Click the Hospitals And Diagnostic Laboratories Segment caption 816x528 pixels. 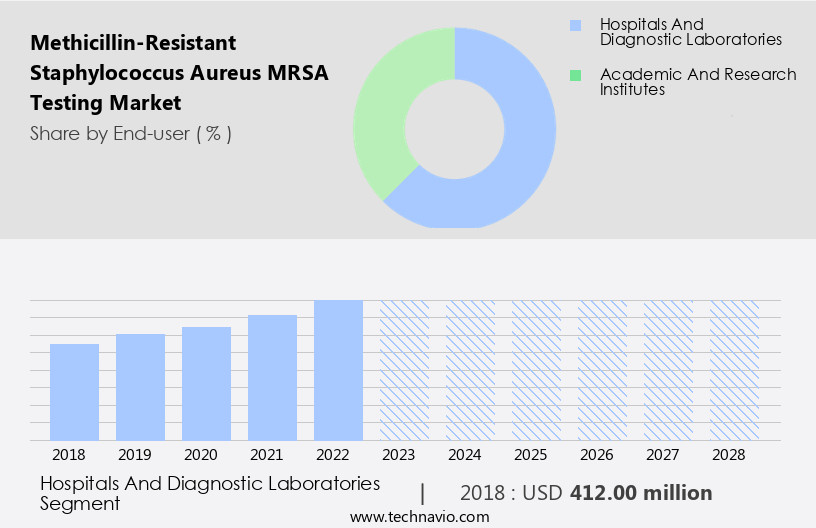pos(210,493)
